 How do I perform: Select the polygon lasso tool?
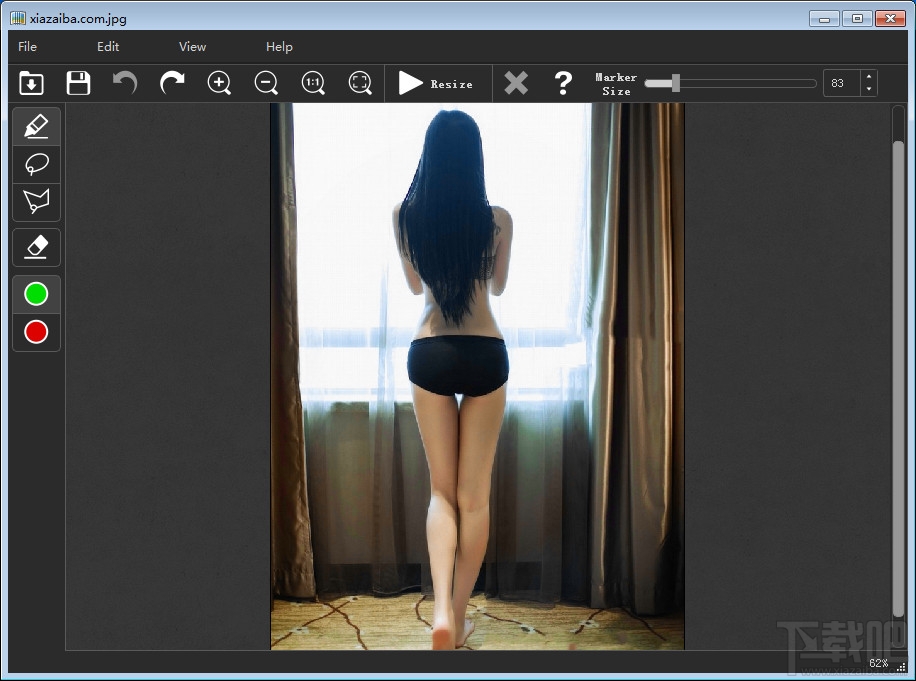[36, 201]
